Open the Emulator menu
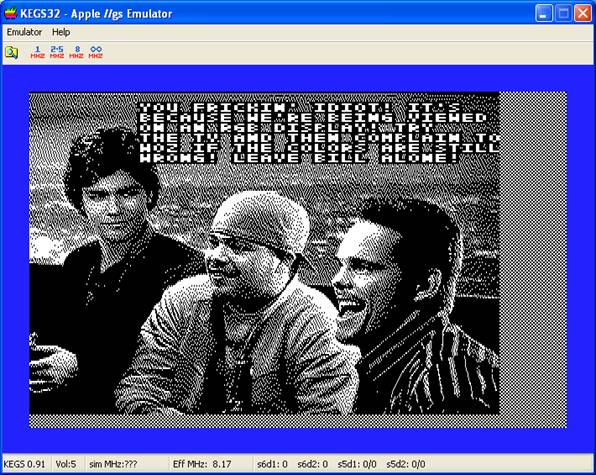 [x=24, y=32]
